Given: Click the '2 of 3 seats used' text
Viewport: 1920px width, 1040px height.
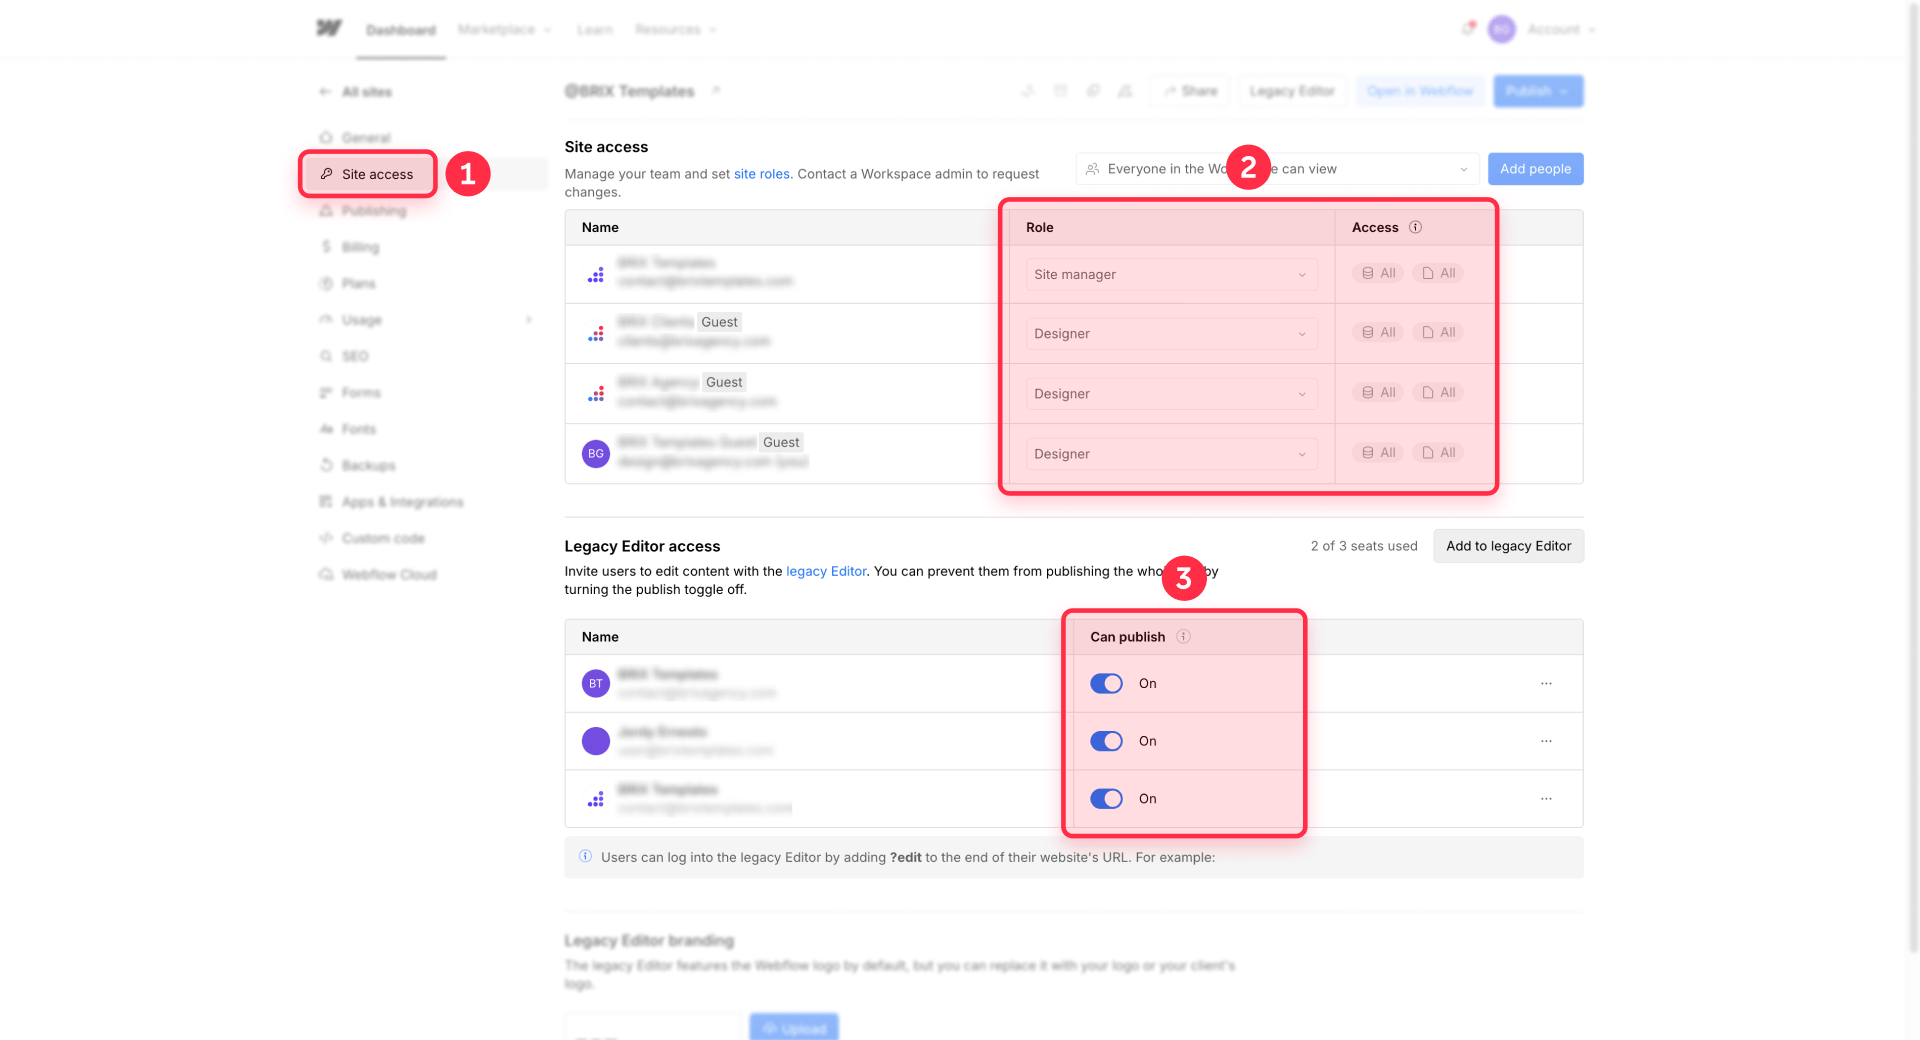Looking at the screenshot, I should coord(1364,546).
